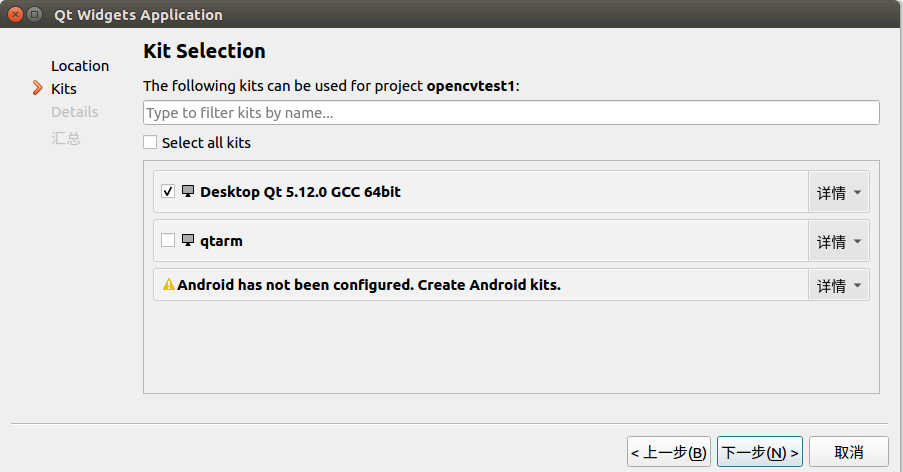Click the Android has not been configured message

369,285
